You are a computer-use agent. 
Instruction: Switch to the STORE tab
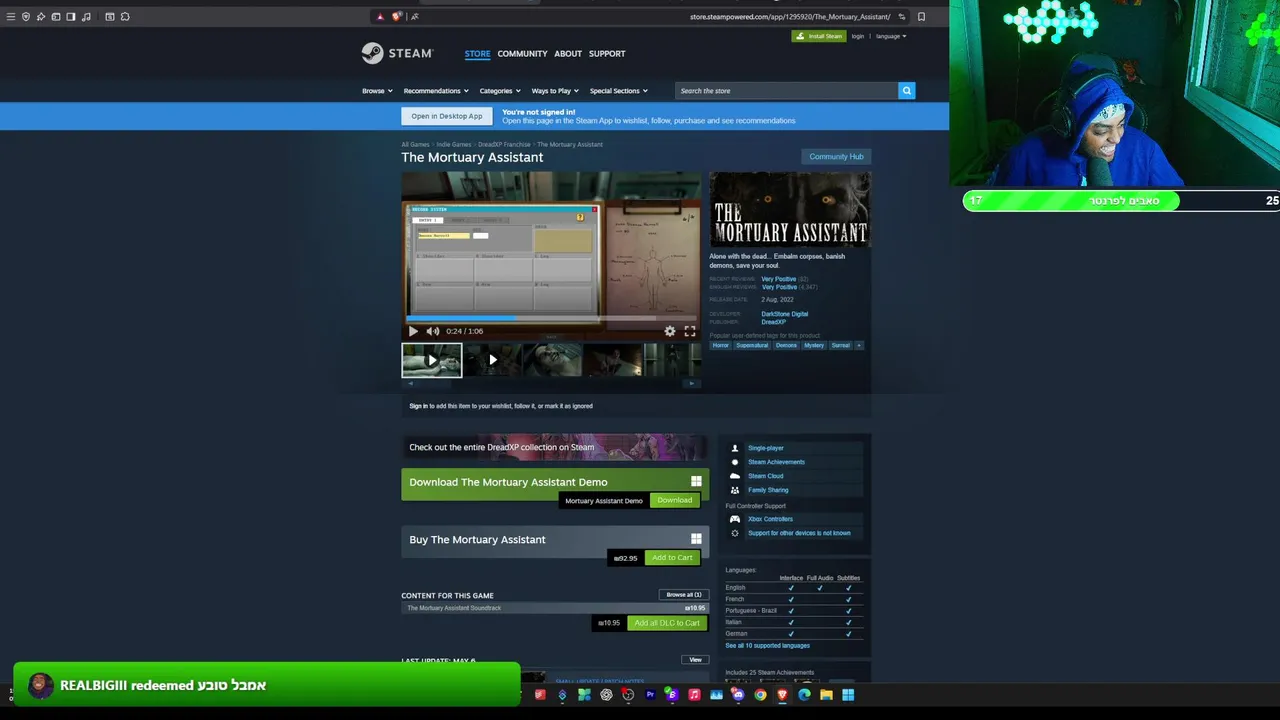pos(477,54)
